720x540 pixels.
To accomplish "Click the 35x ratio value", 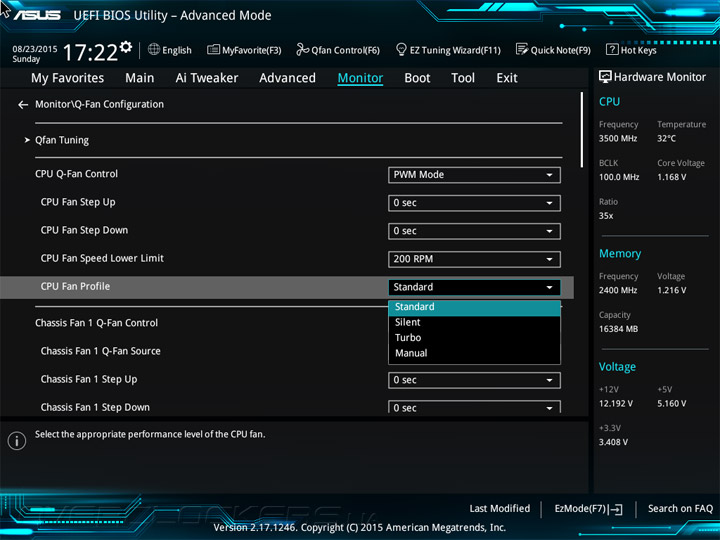I will coord(606,216).
